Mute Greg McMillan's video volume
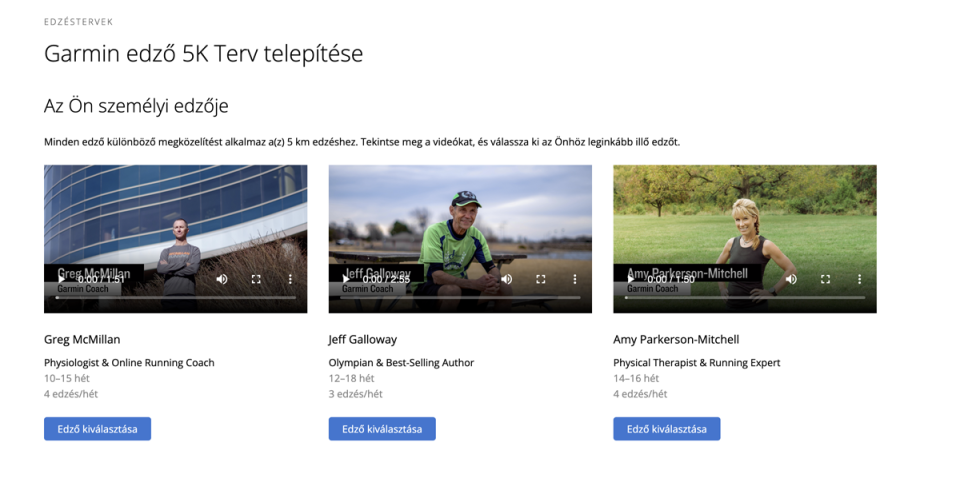Screen dimensions: 960x502 tap(222, 279)
